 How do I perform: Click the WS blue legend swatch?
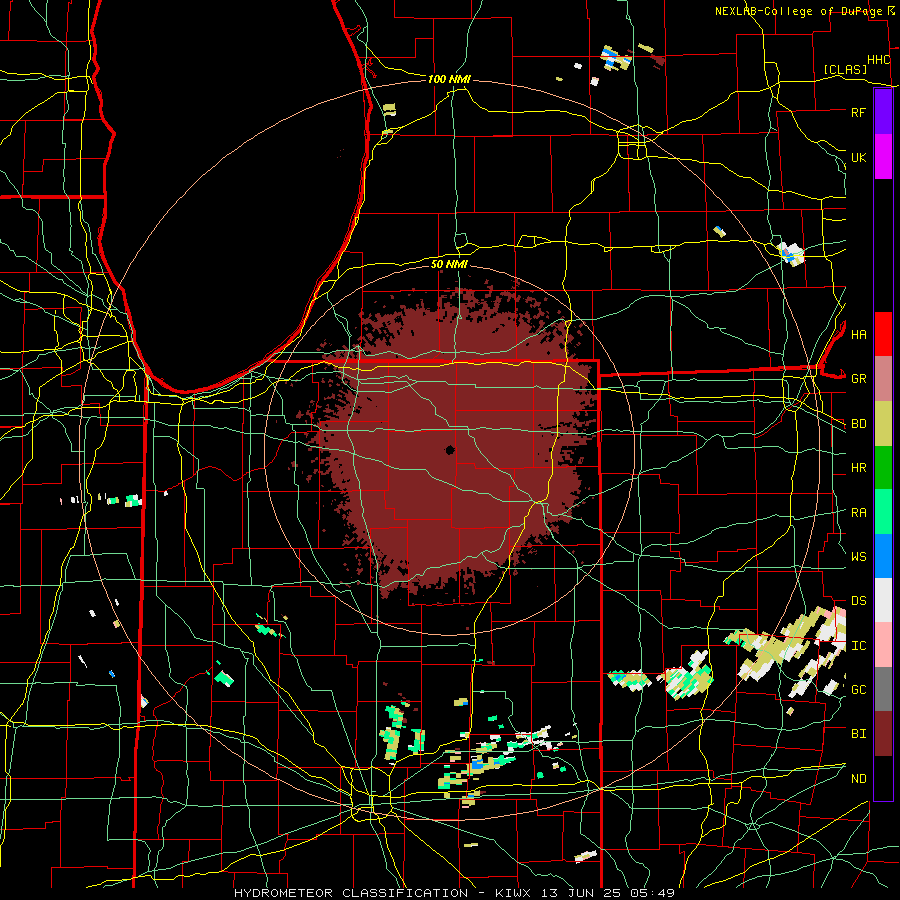(883, 556)
